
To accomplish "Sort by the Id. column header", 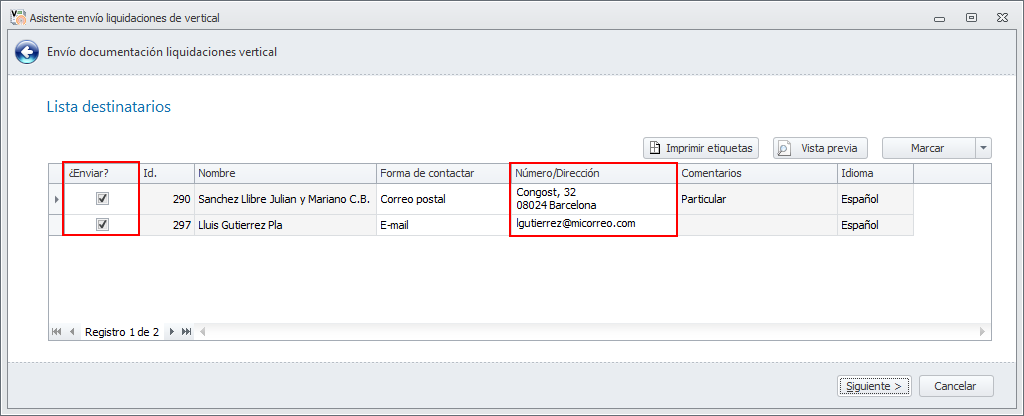I will (x=167, y=174).
